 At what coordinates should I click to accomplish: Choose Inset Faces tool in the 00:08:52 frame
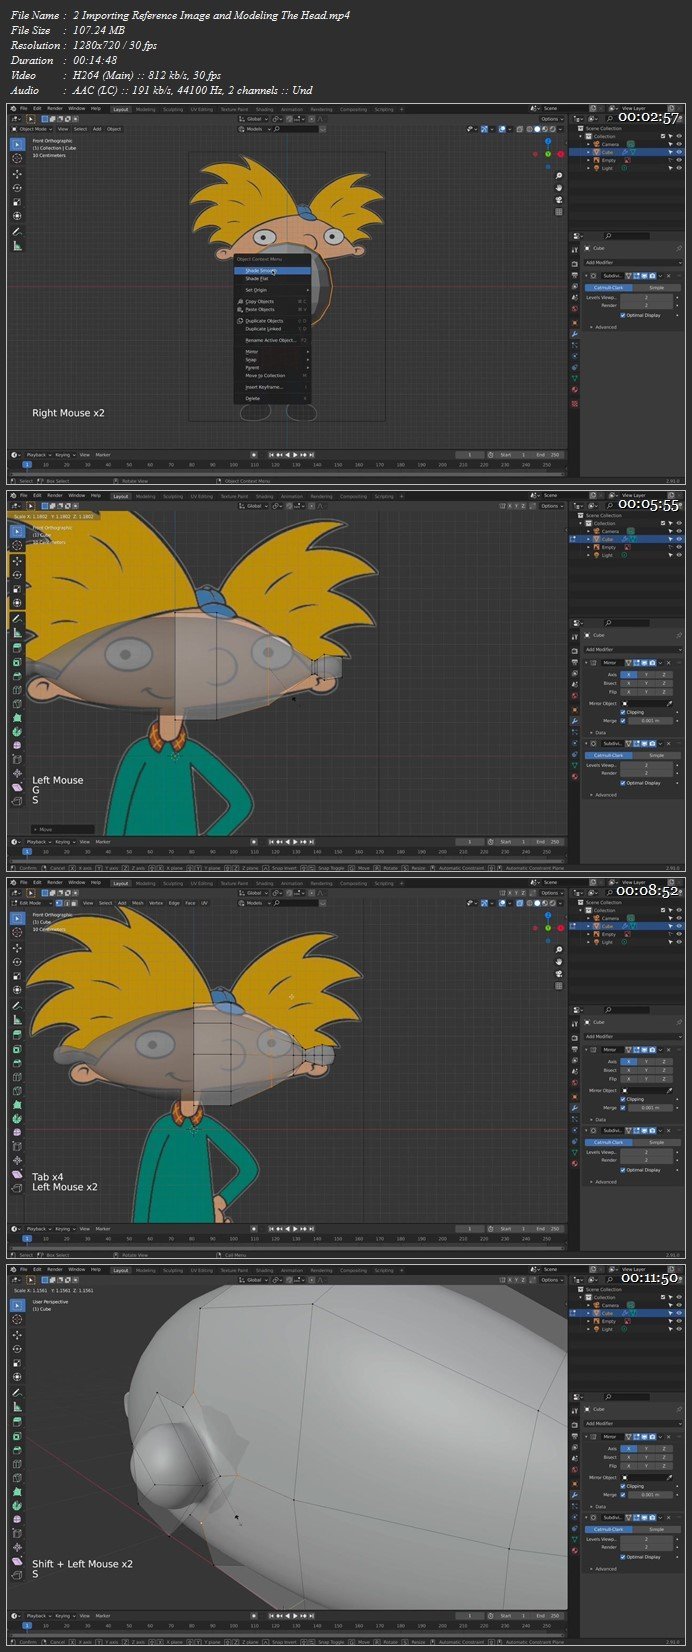[17, 1050]
